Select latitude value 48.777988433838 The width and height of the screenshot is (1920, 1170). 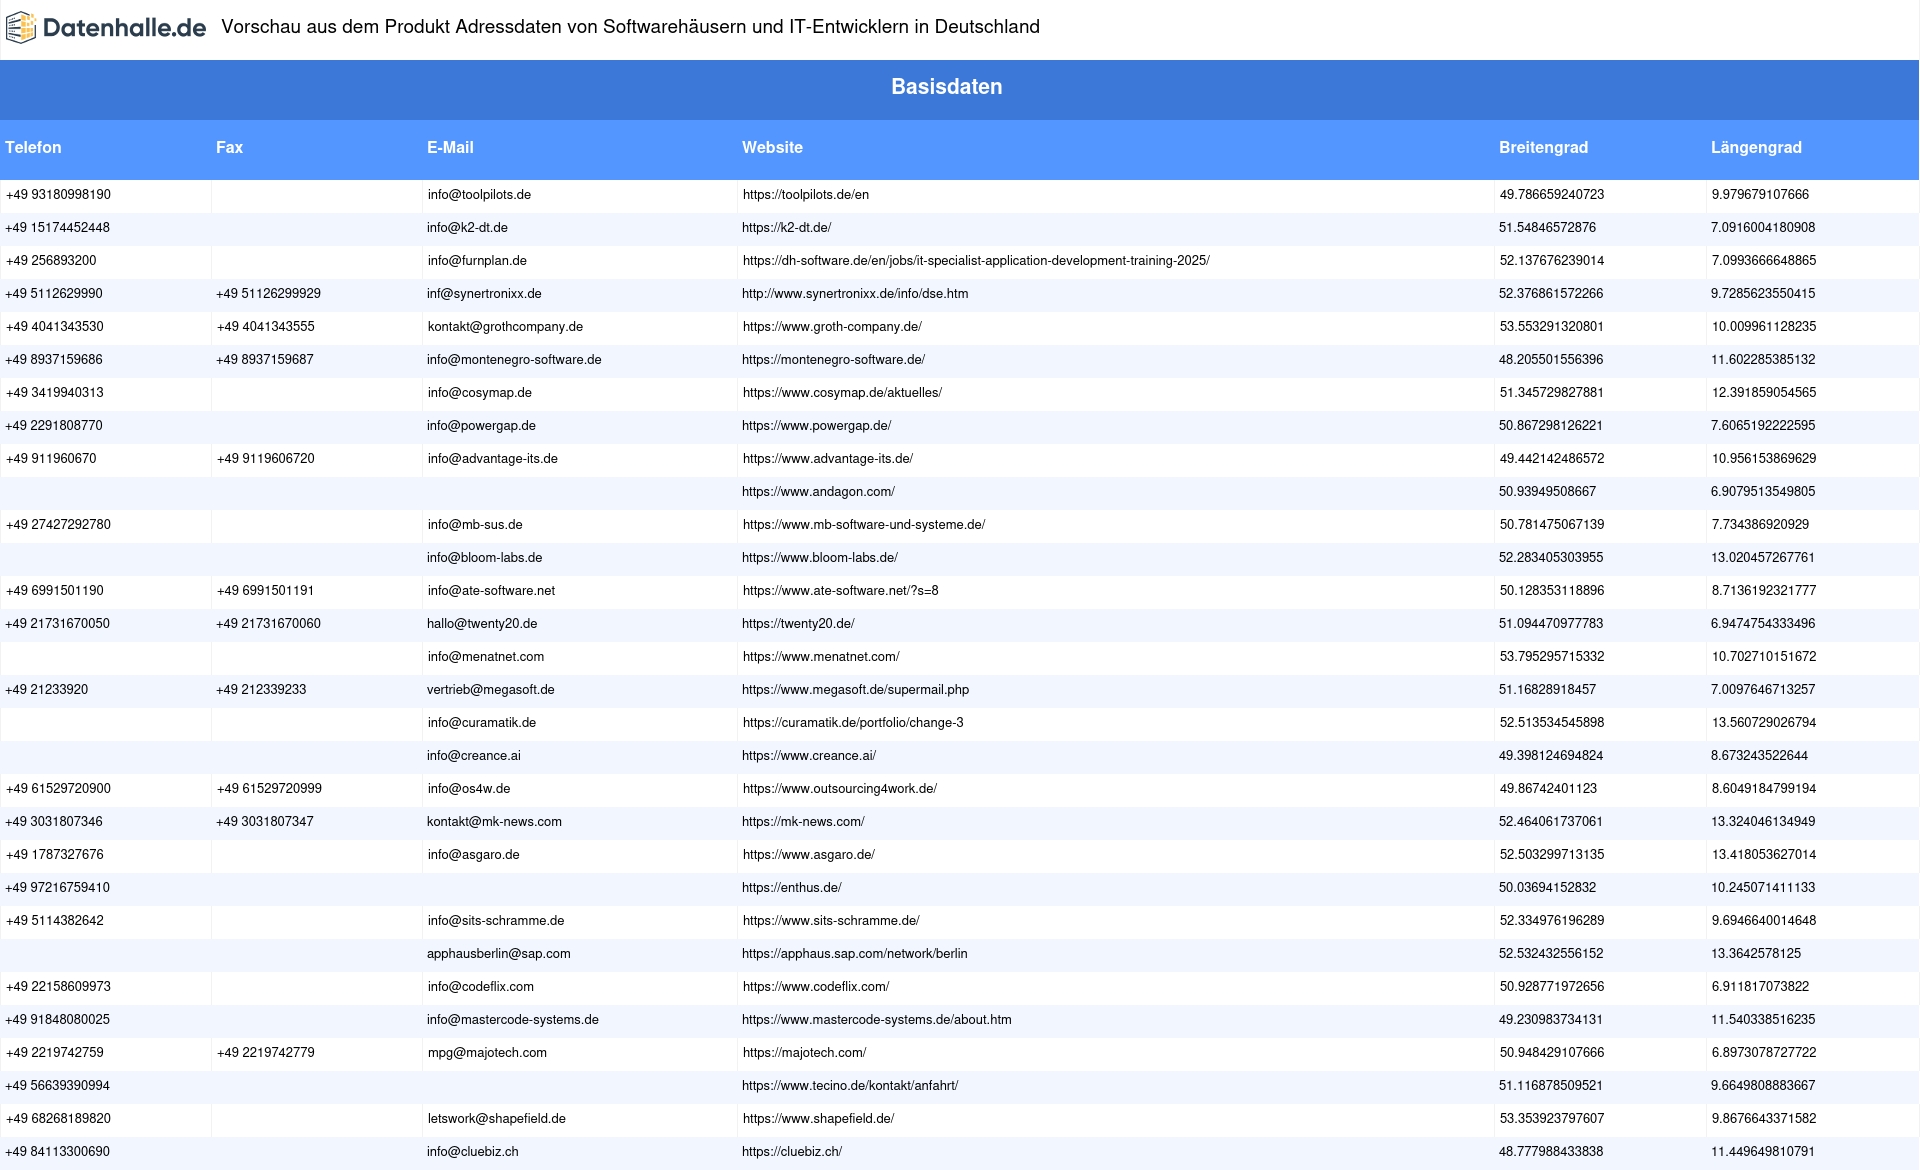pyautogui.click(x=1551, y=1152)
